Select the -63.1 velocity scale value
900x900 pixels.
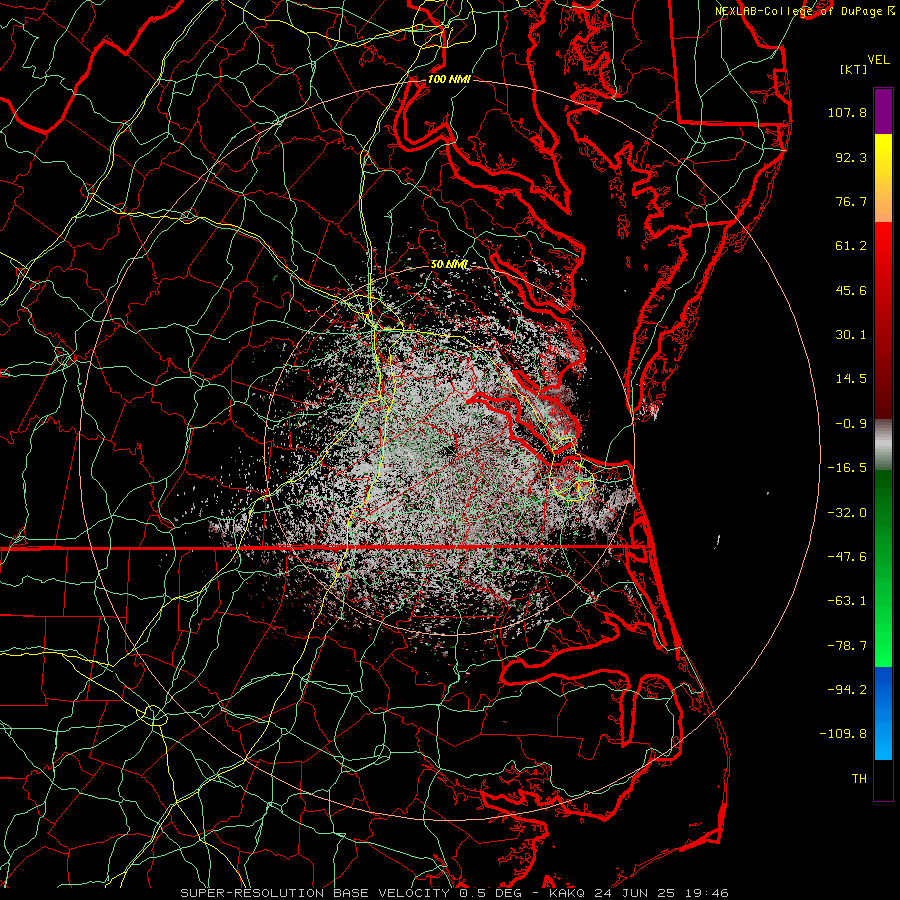pos(847,601)
